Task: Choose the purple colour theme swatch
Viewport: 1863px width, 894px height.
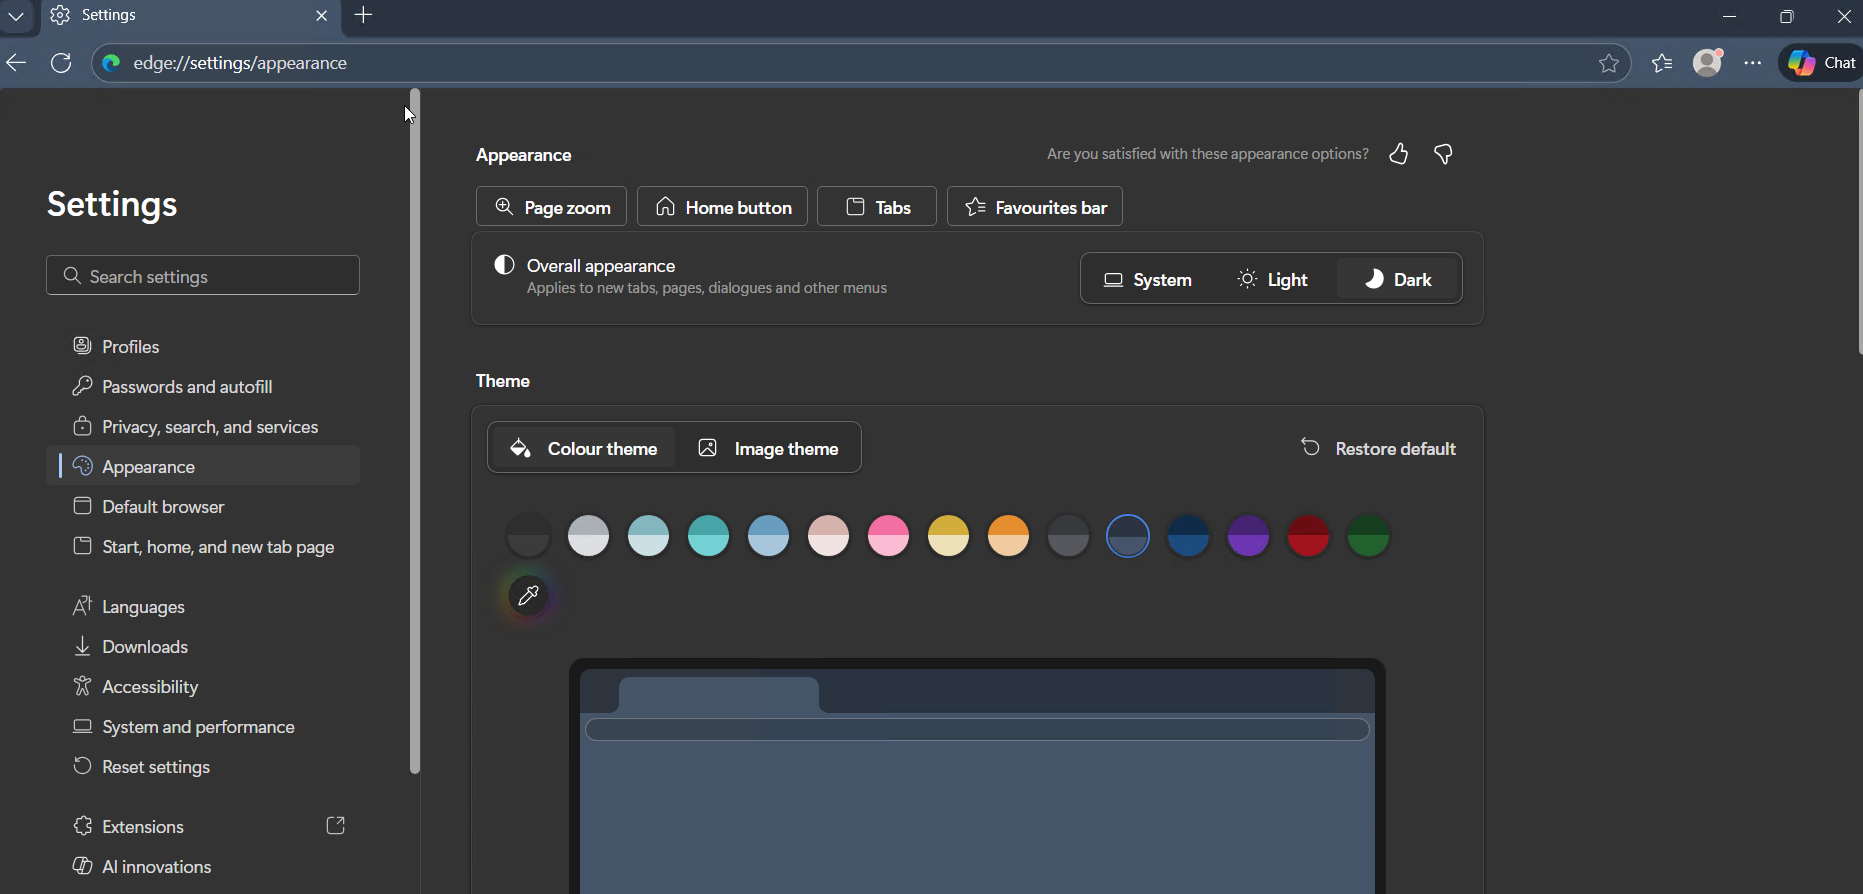Action: pyautogui.click(x=1248, y=536)
